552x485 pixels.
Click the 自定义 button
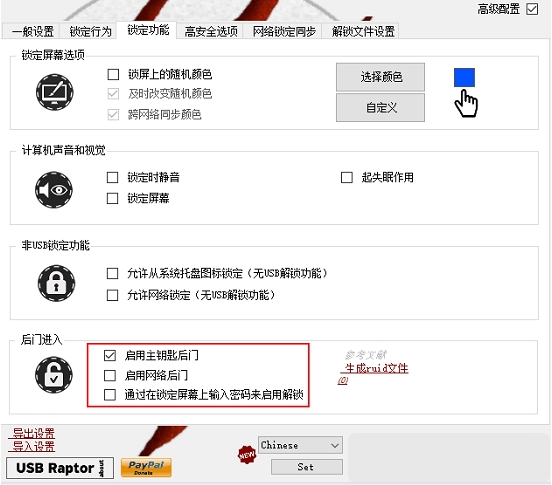pyautogui.click(x=381, y=107)
